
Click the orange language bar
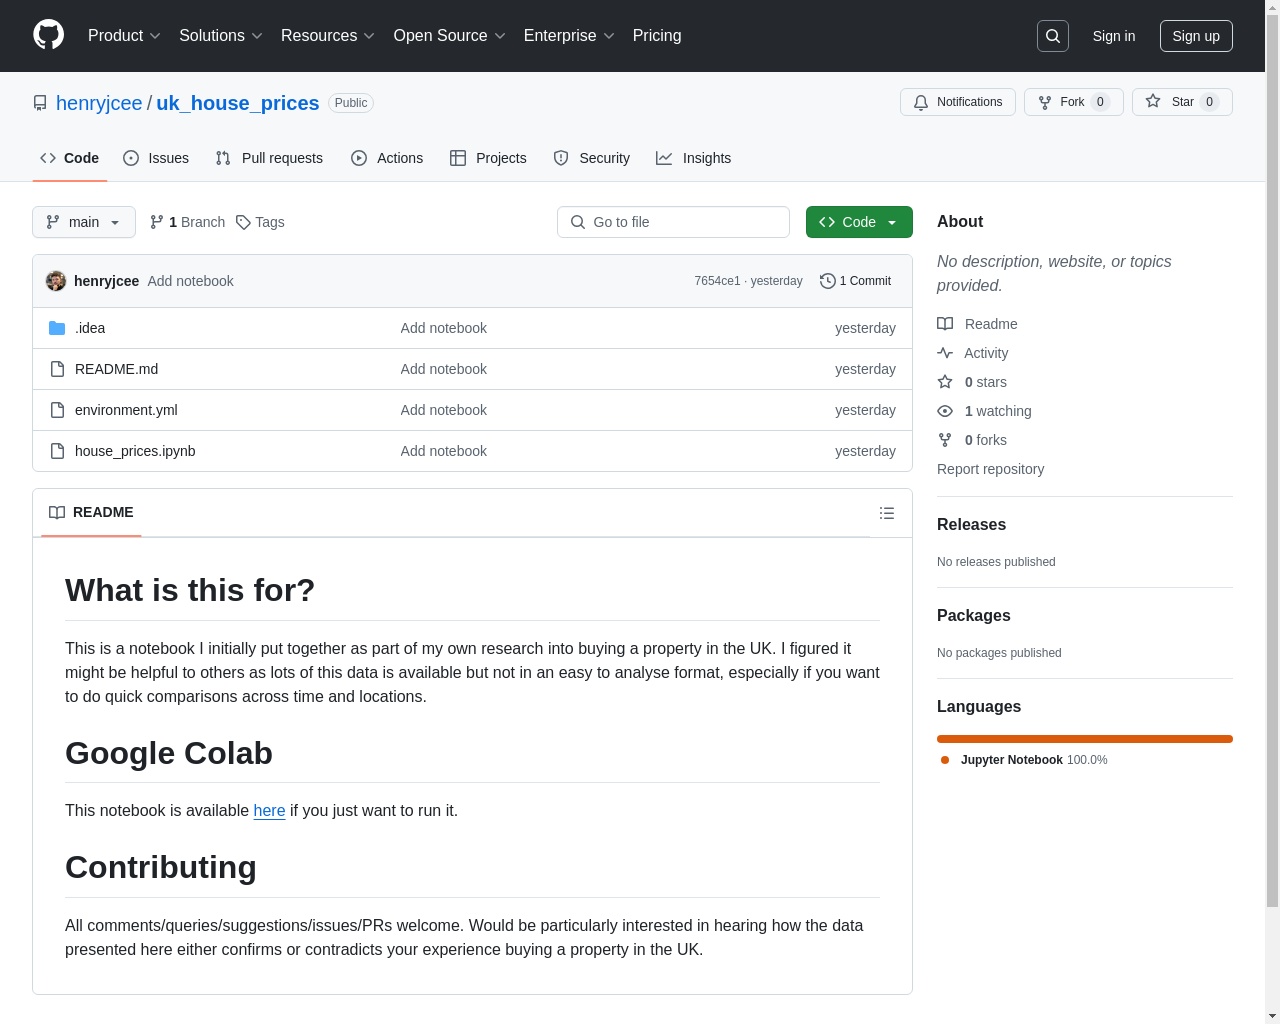tap(1085, 739)
